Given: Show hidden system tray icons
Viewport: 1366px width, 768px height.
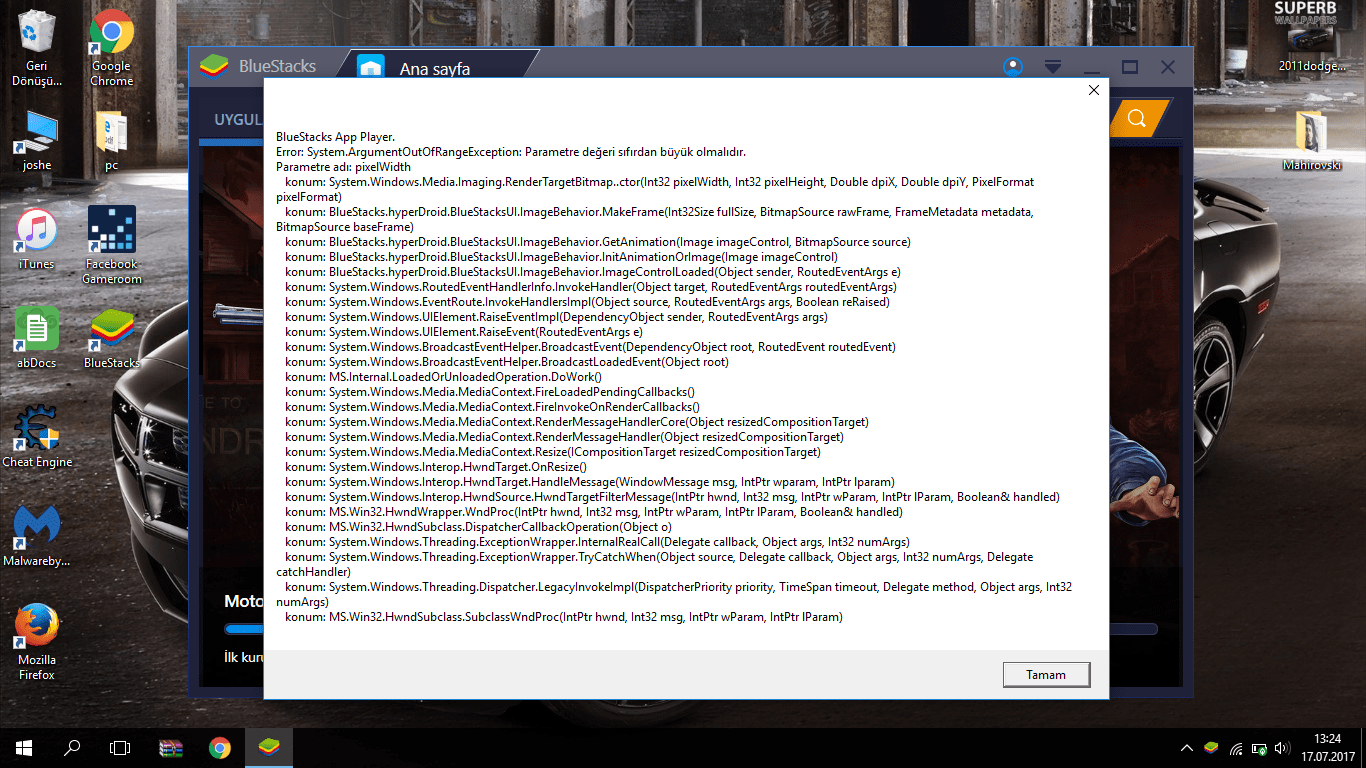Looking at the screenshot, I should [x=1187, y=748].
